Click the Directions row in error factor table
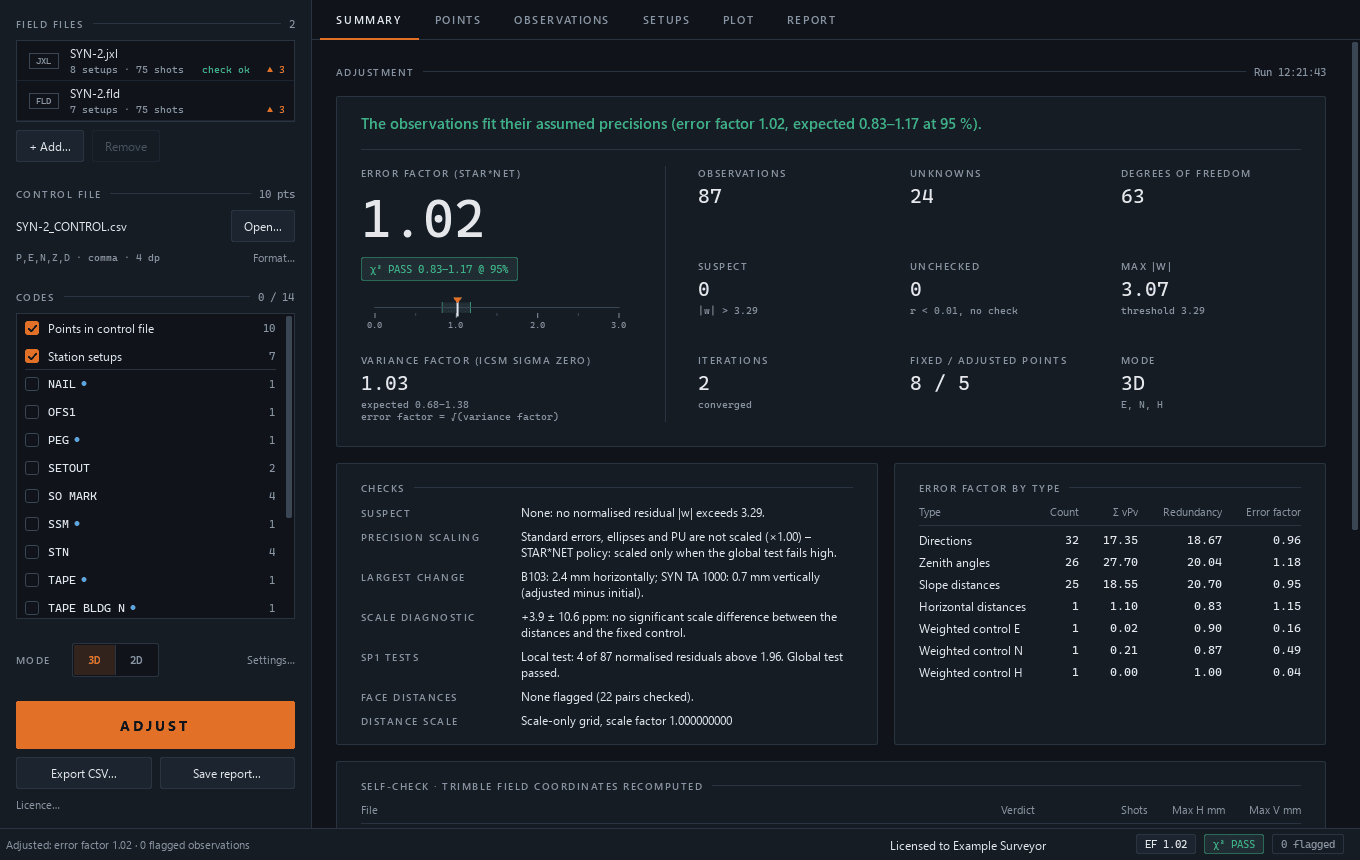 click(x=1110, y=540)
